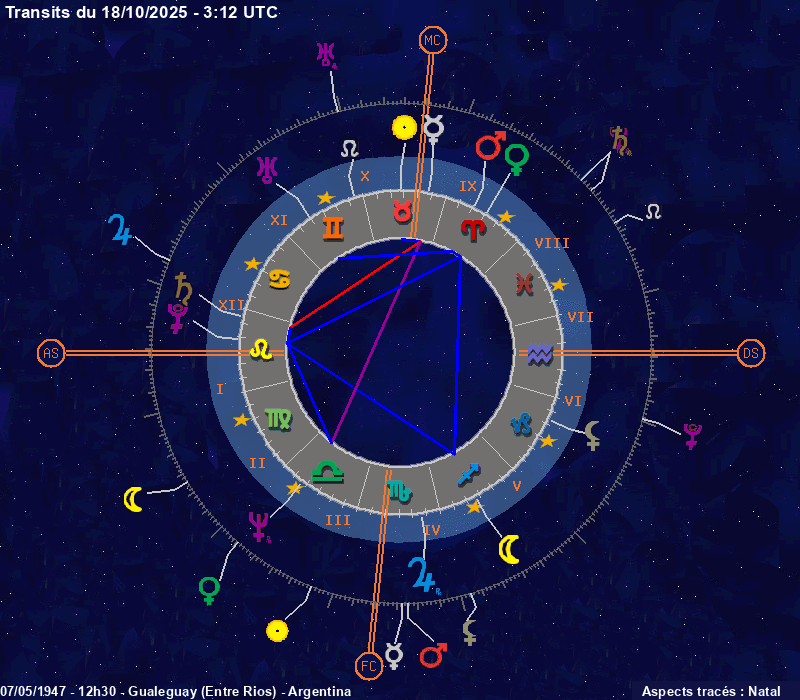Click the DS descendant marker
800x700 pixels.
tap(751, 353)
